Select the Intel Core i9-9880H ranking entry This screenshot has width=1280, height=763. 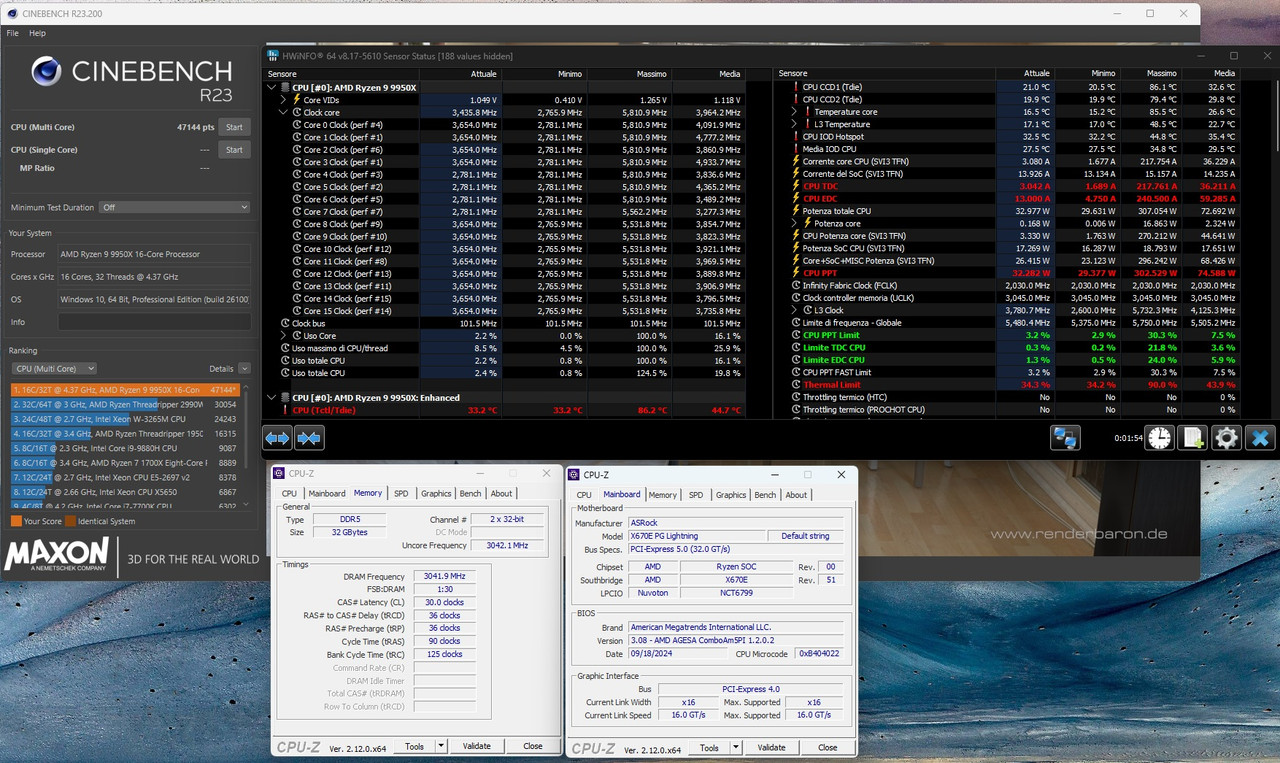point(125,449)
